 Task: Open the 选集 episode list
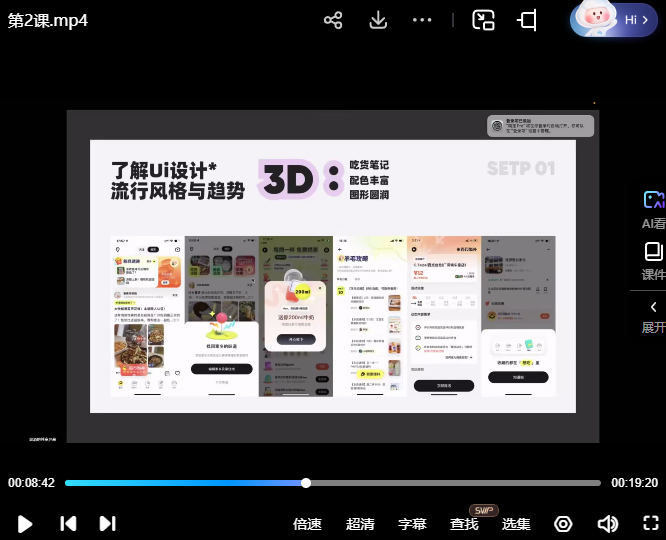516,524
